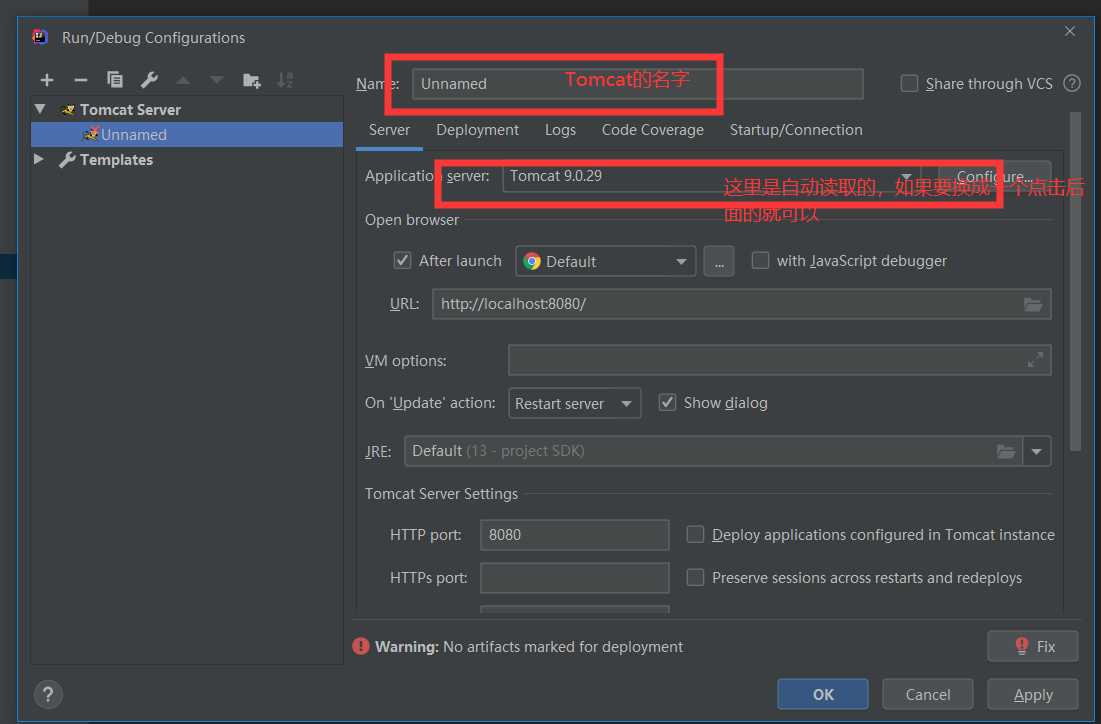
Task: Uncheck After launch checkbox
Action: point(402,261)
